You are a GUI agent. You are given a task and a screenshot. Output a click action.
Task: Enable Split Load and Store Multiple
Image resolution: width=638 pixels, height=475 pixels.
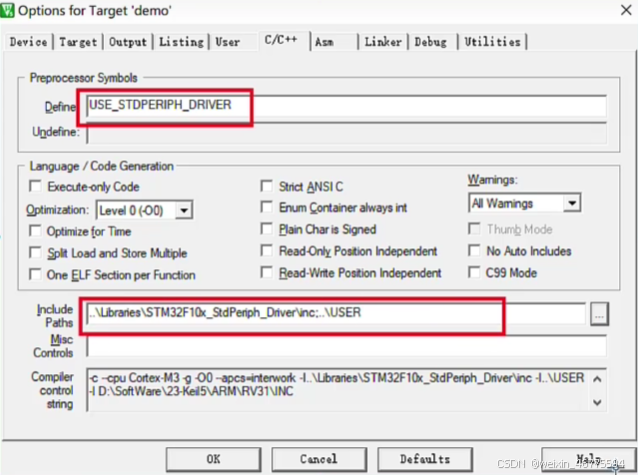tap(35, 253)
